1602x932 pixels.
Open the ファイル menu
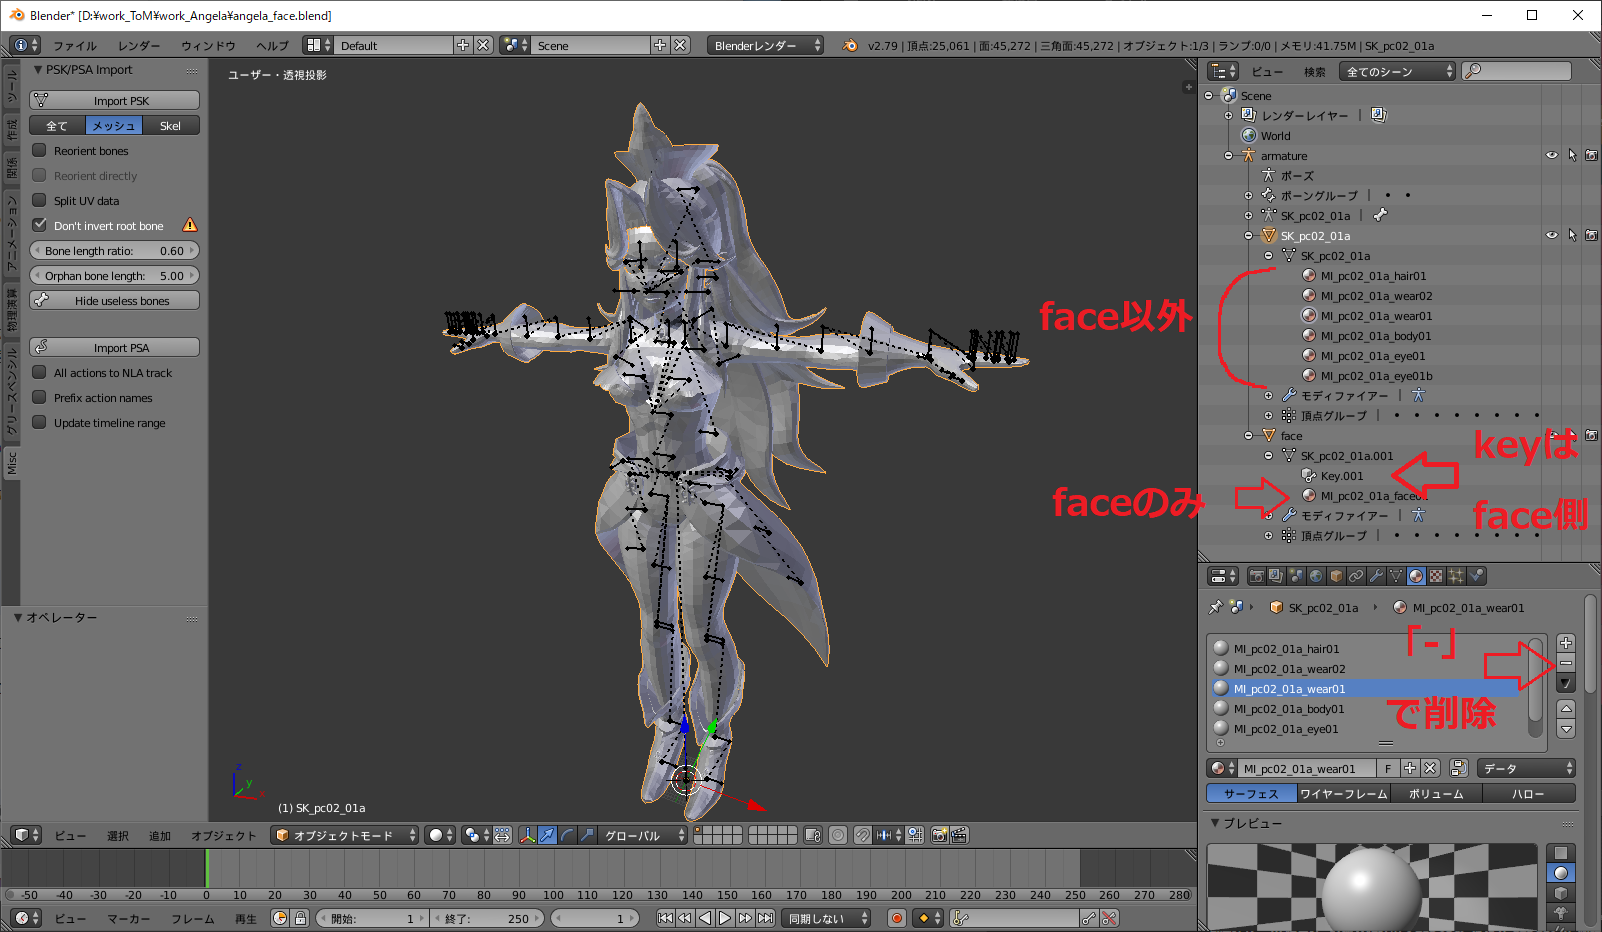tap(74, 46)
